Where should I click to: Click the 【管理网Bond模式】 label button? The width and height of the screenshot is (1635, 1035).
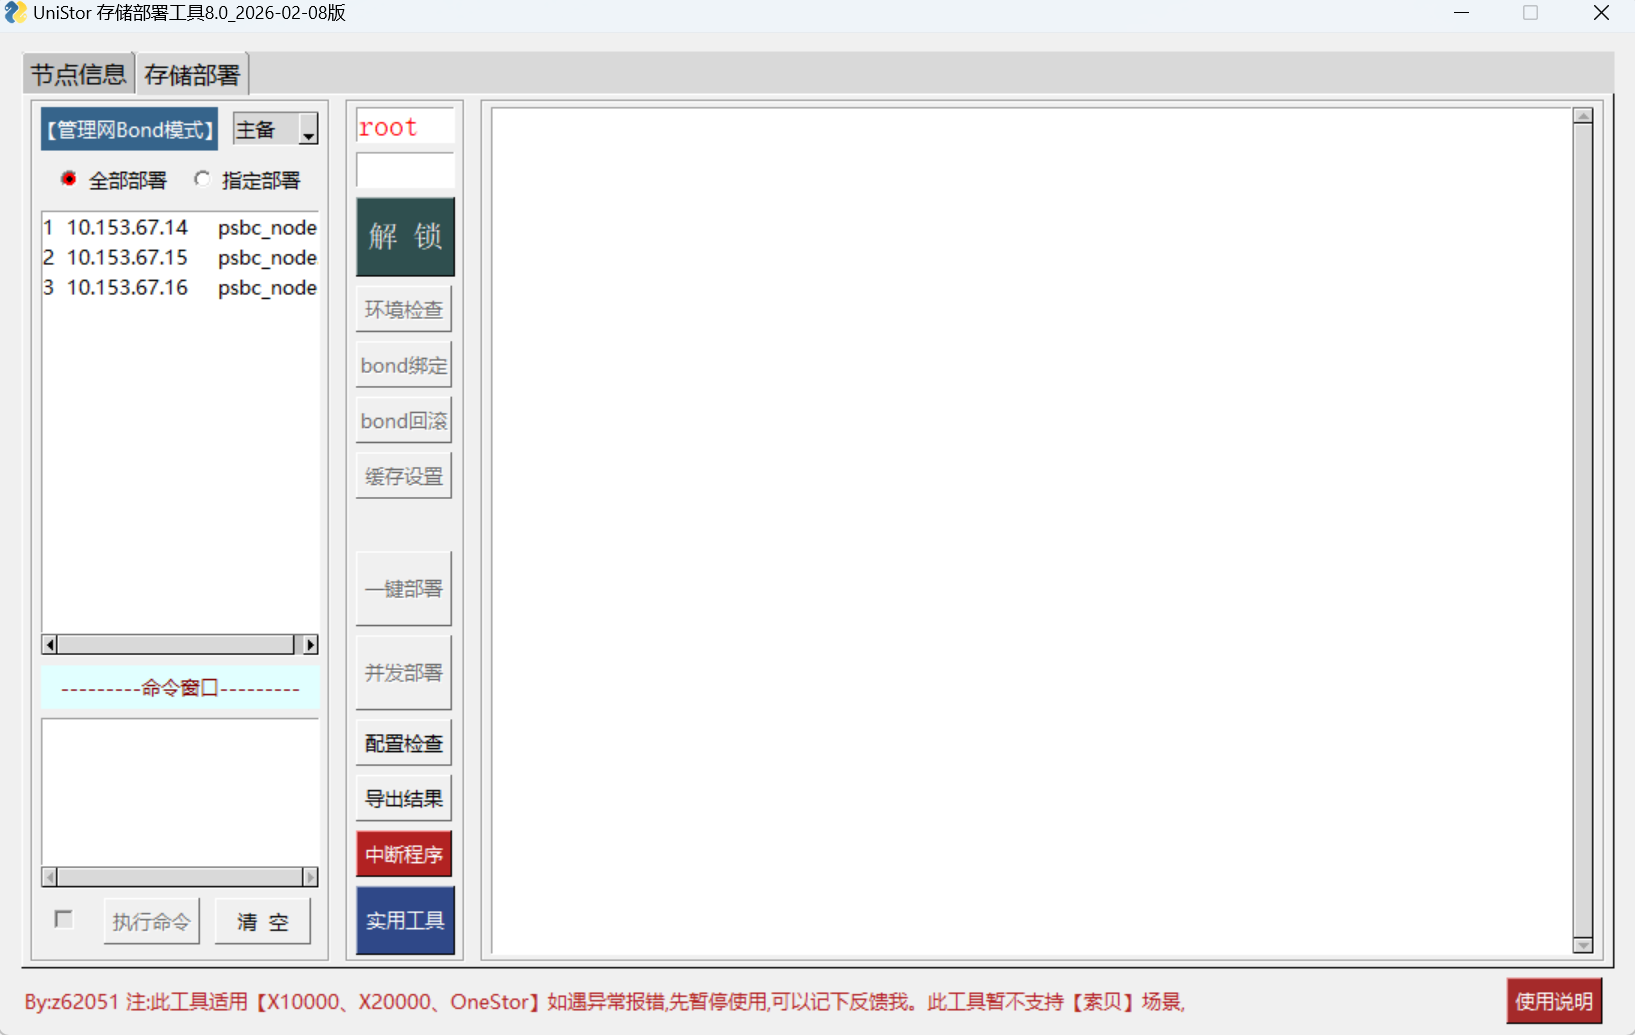coord(129,130)
